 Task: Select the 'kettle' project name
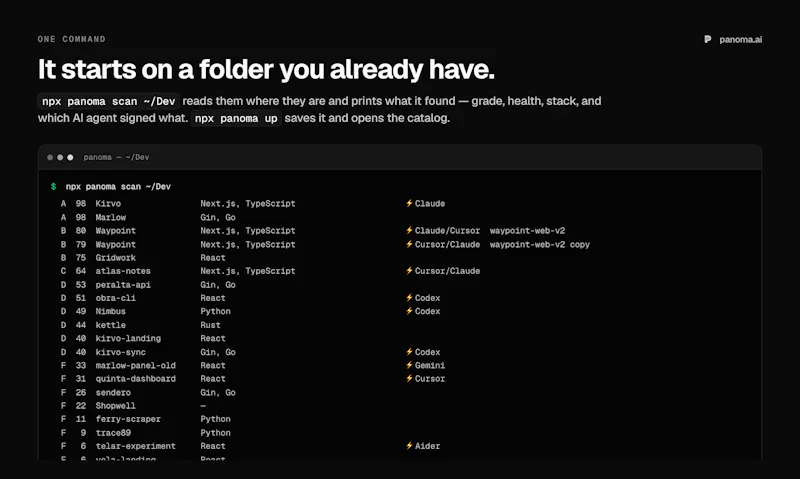coord(111,325)
